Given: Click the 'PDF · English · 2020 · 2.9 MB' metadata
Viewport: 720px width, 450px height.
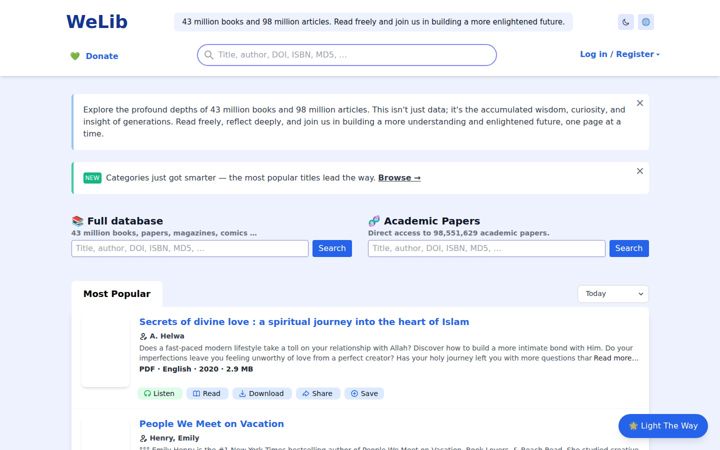Looking at the screenshot, I should point(196,369).
